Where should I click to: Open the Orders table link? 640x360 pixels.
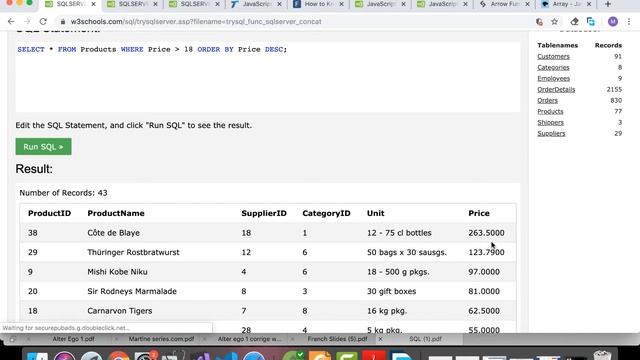point(547,100)
